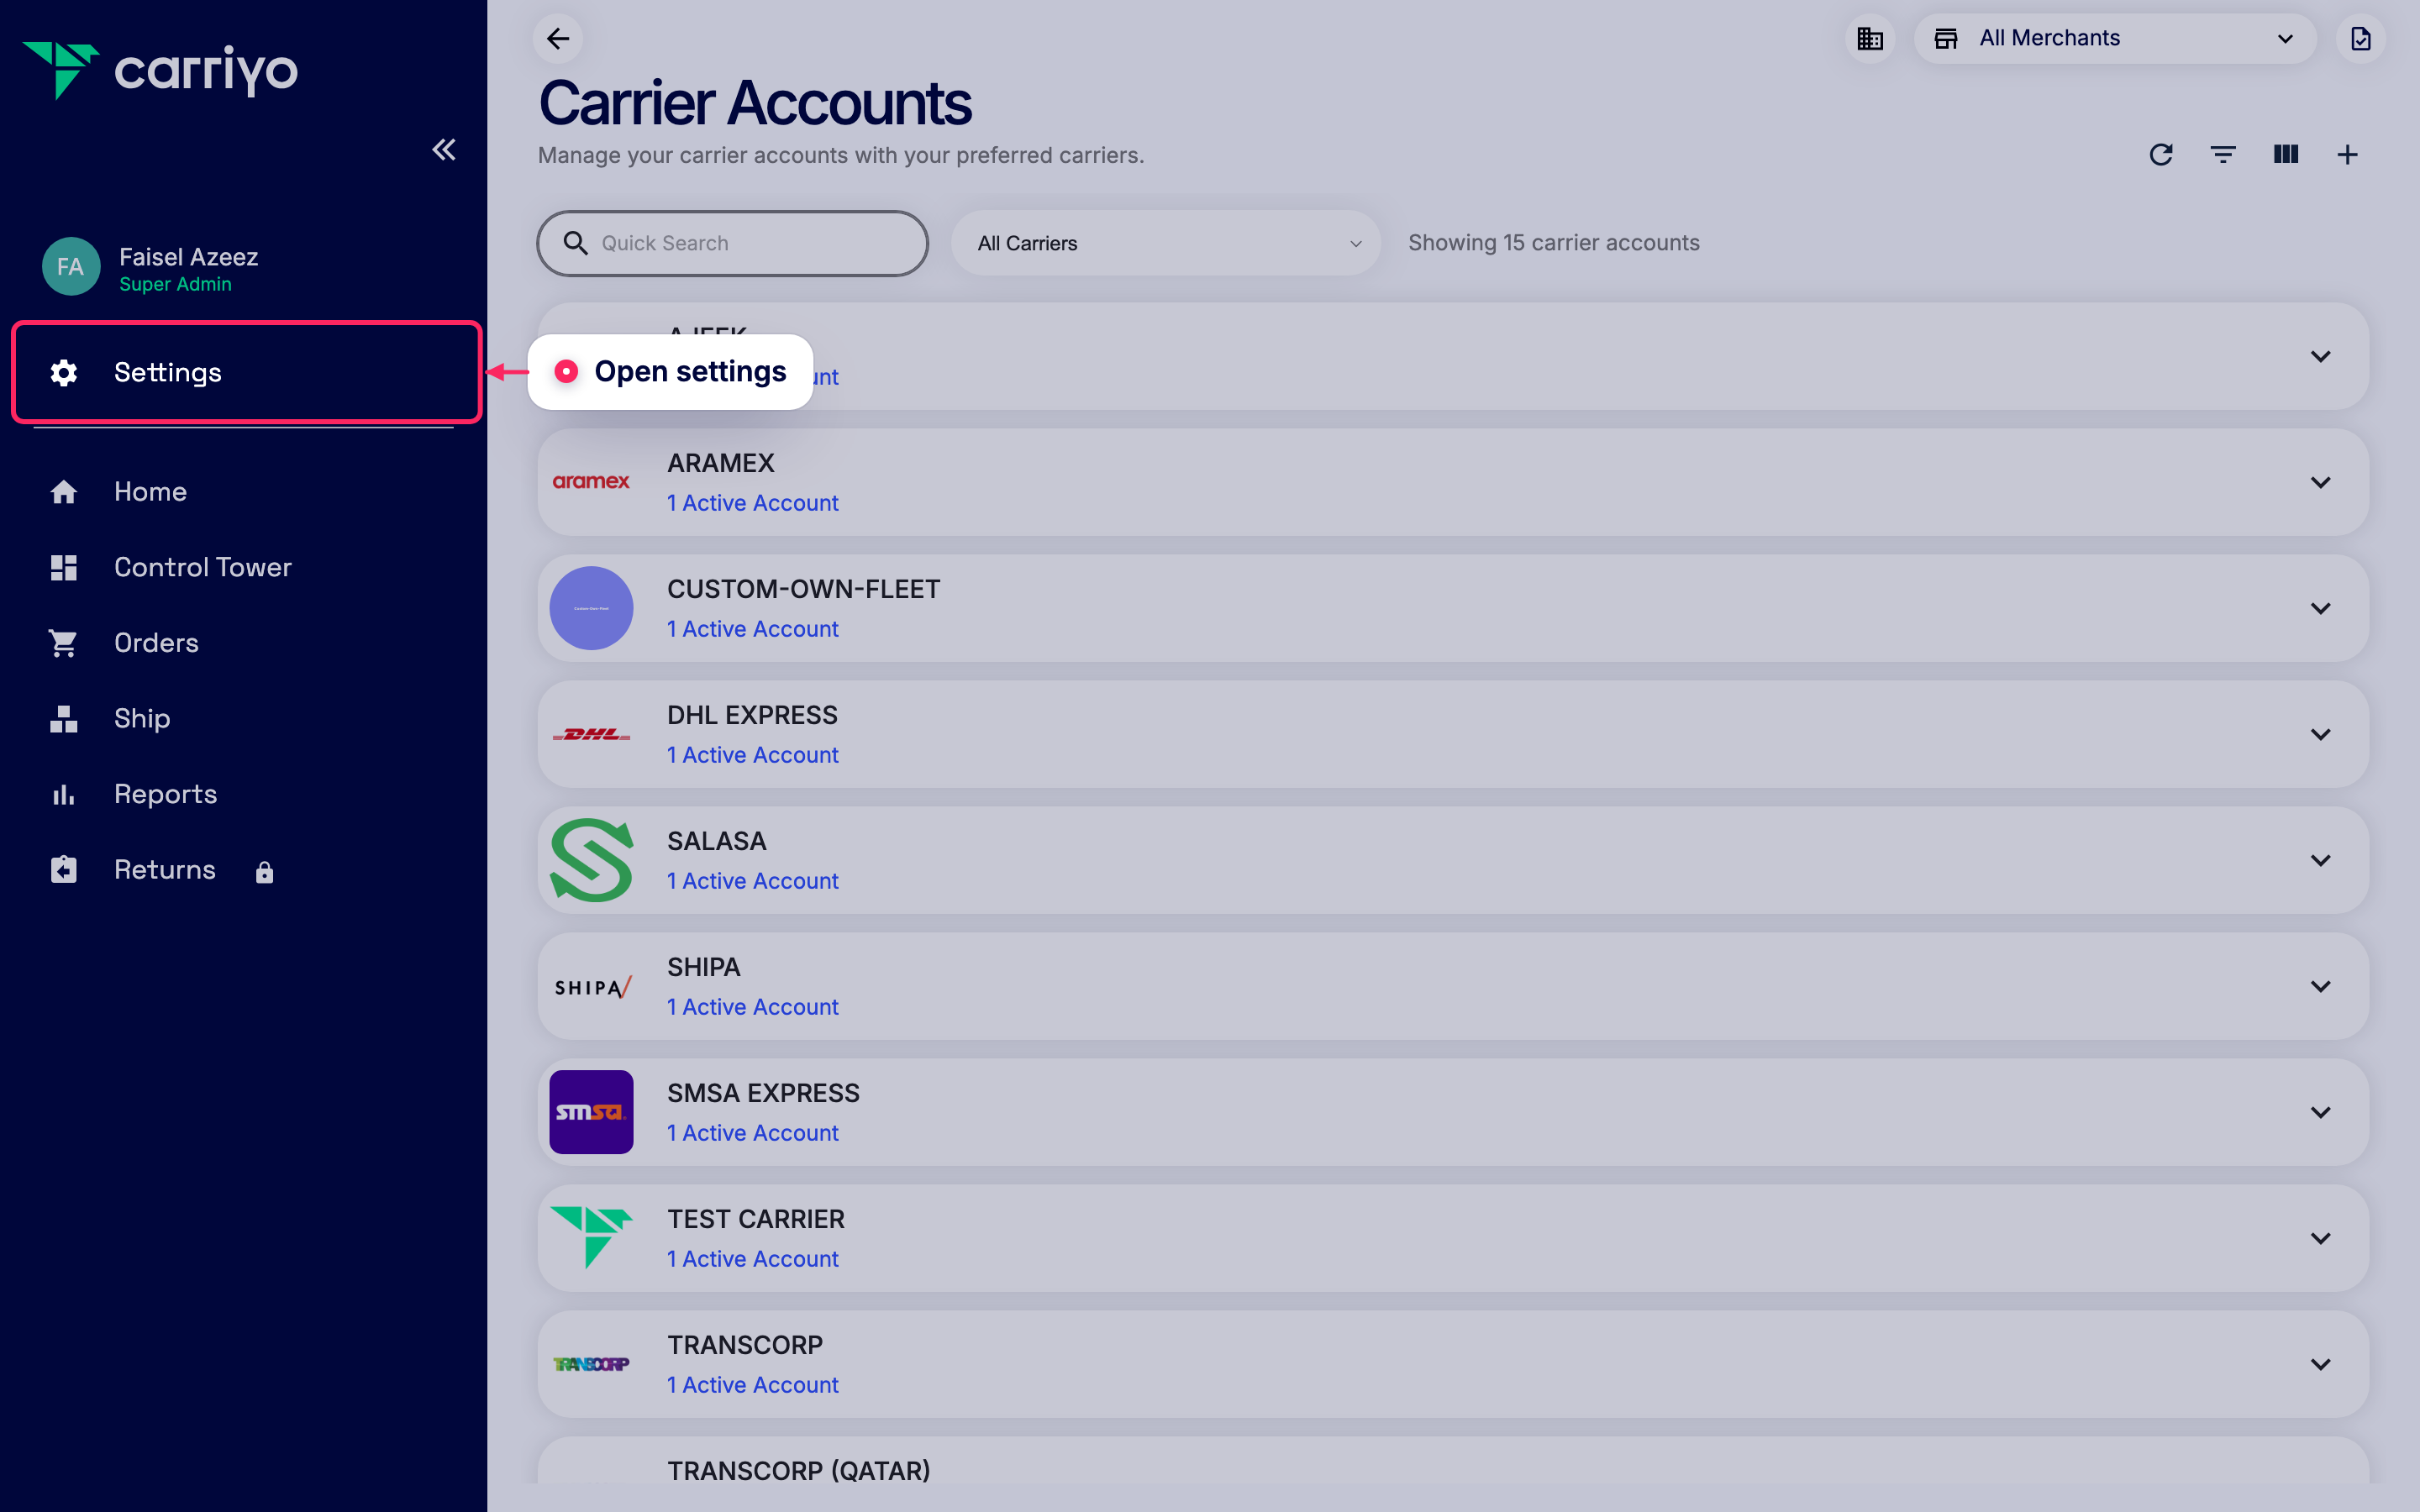Expand the TEST CARRIER row
This screenshot has width=2420, height=1512.
[x=2320, y=1238]
